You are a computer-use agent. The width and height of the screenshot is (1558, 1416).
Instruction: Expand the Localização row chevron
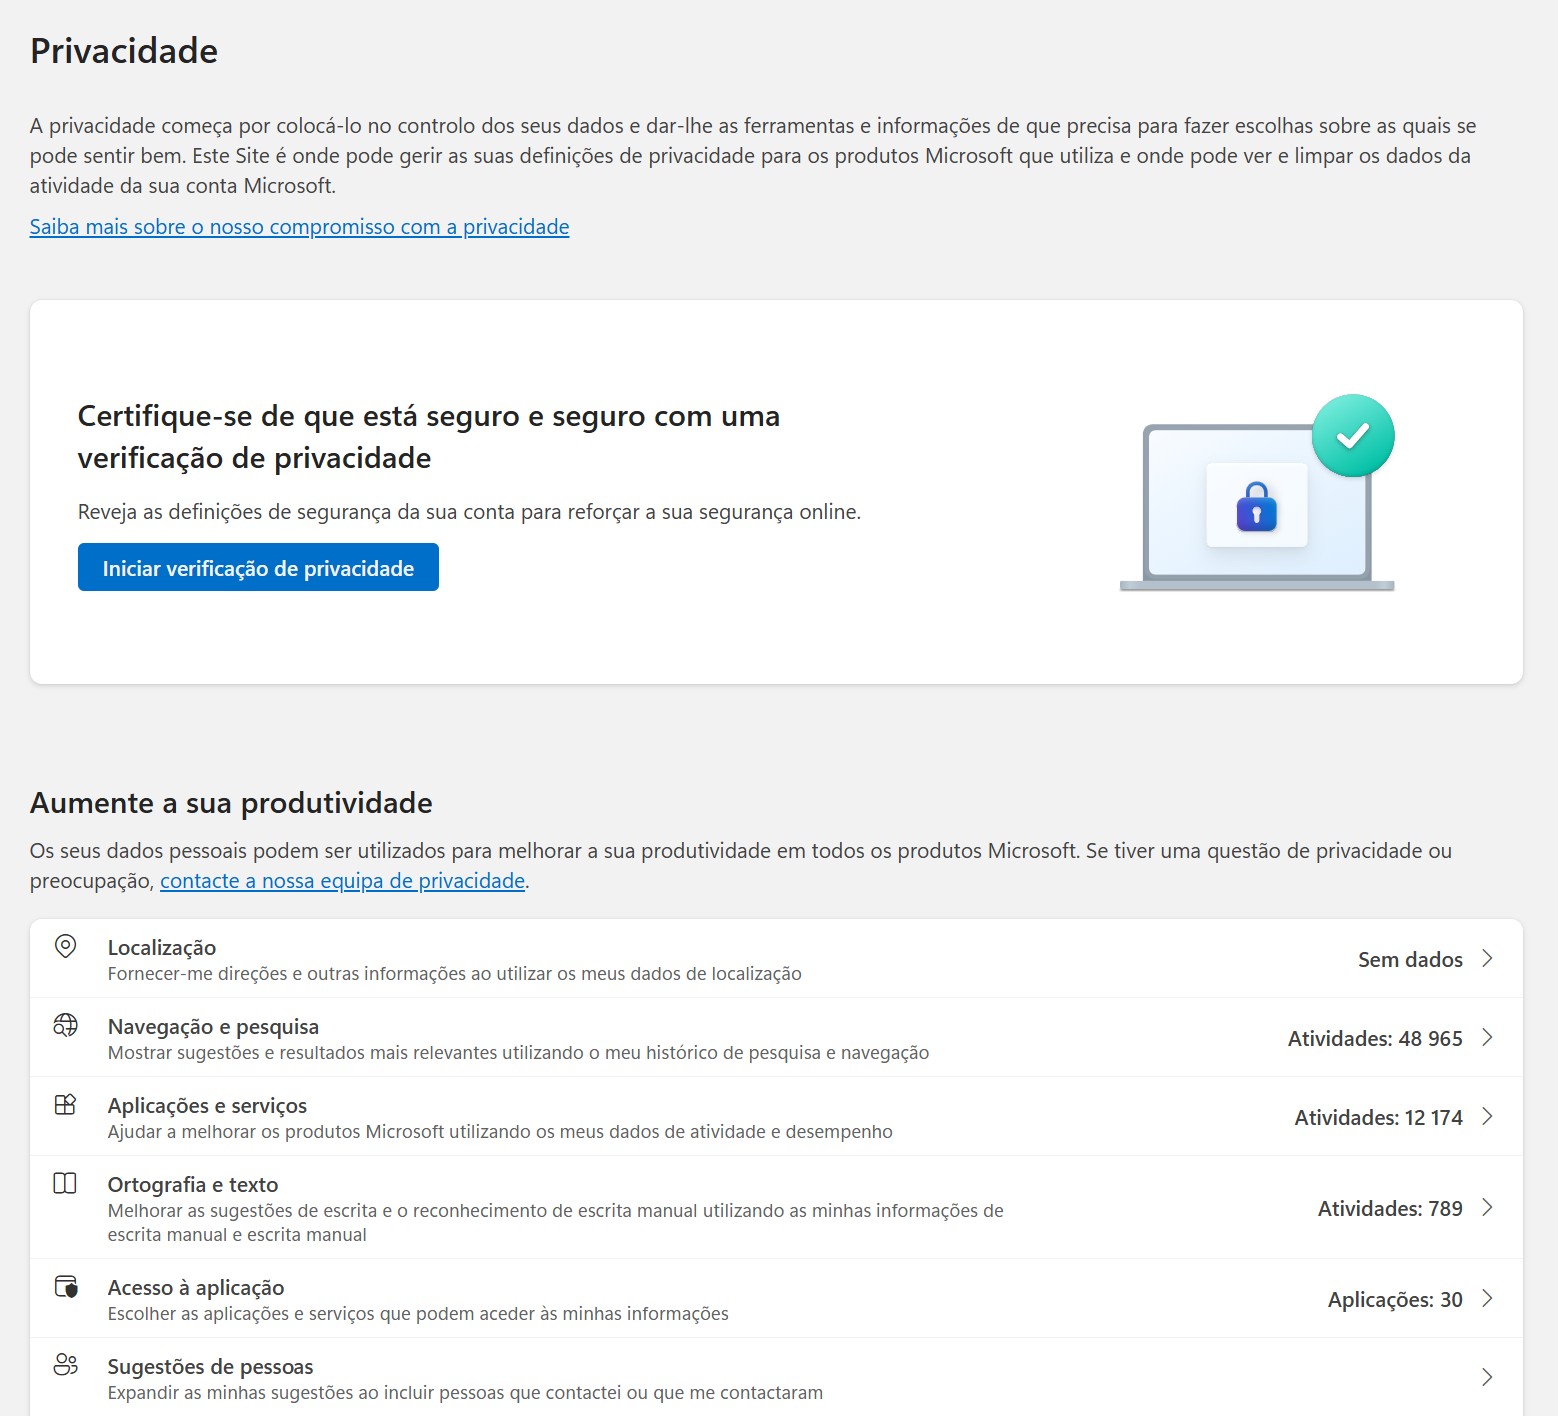point(1487,958)
